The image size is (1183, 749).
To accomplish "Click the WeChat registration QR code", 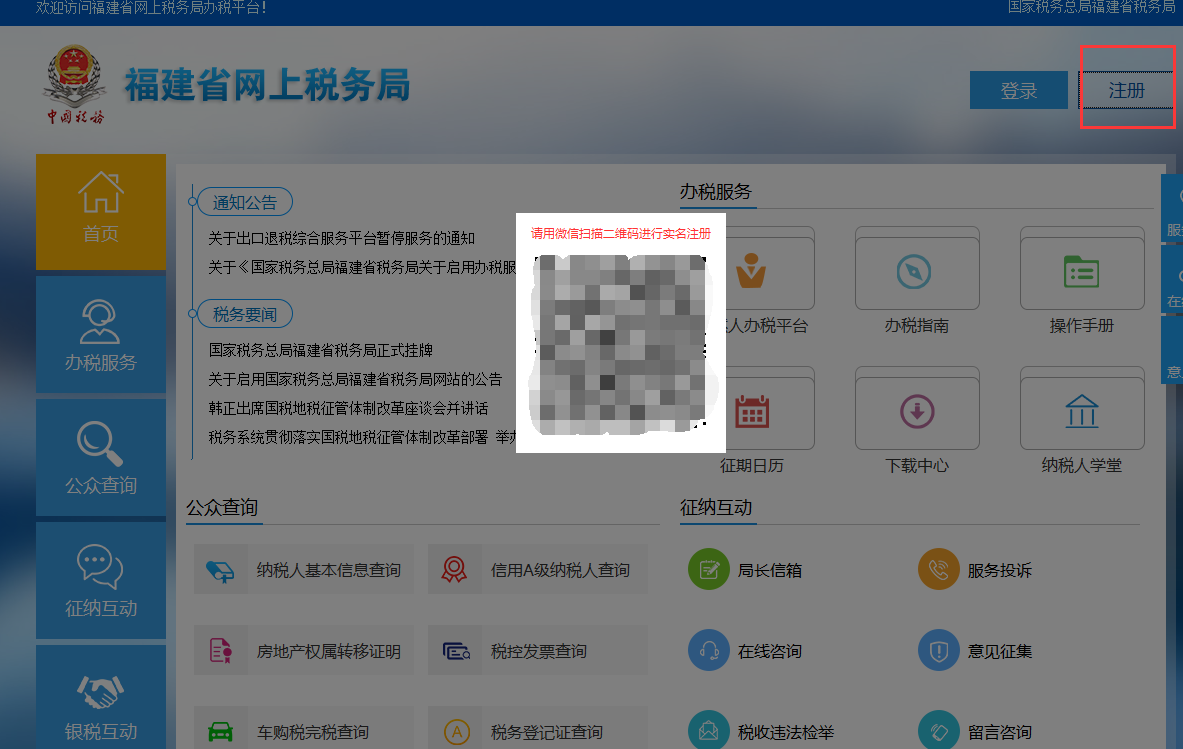I will coord(620,345).
